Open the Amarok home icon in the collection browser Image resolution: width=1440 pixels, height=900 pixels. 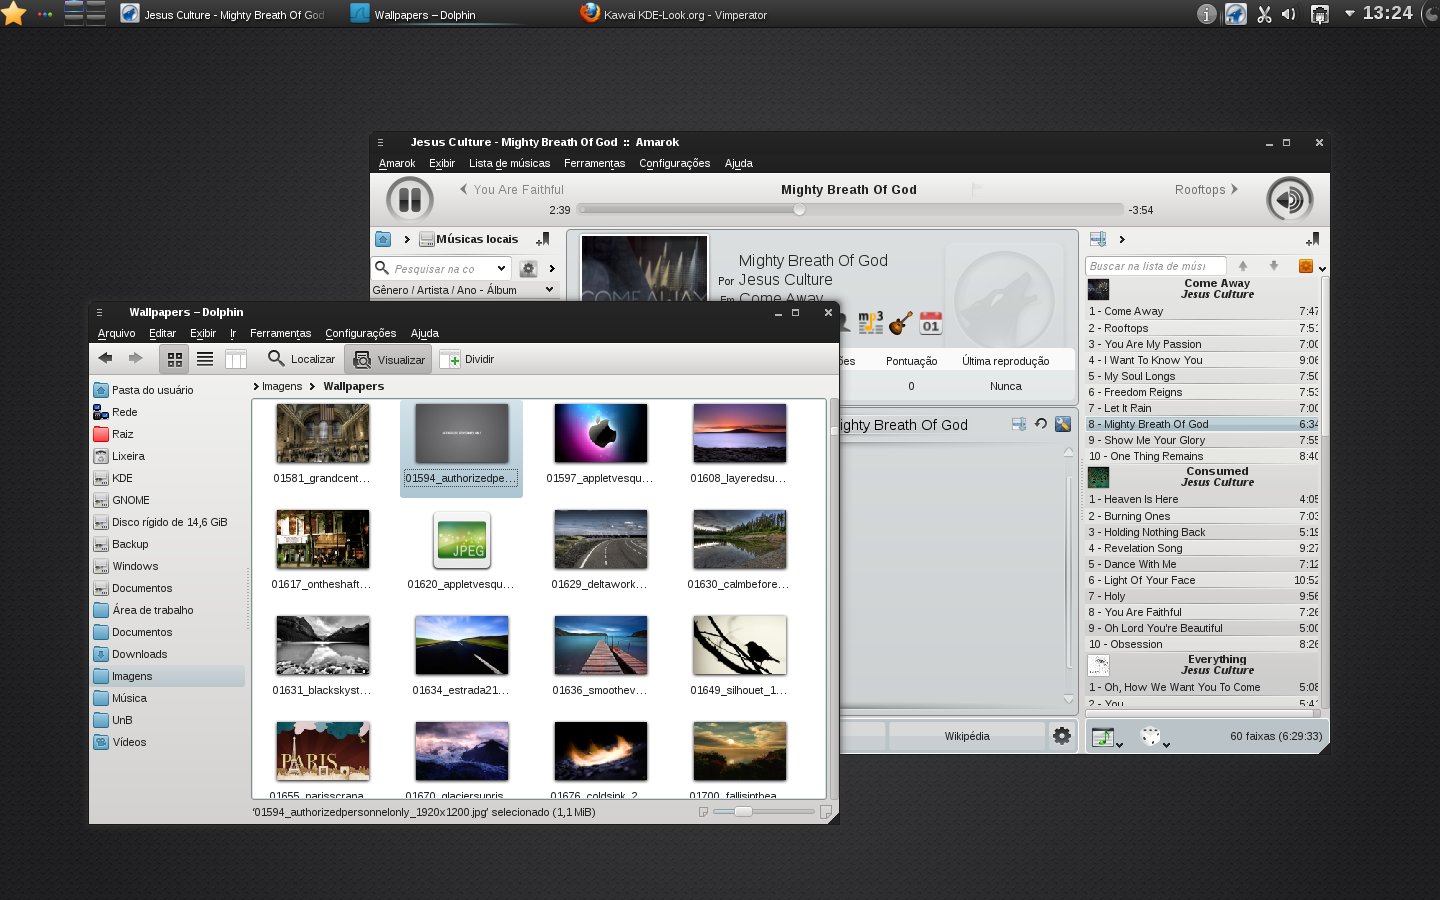click(x=383, y=239)
